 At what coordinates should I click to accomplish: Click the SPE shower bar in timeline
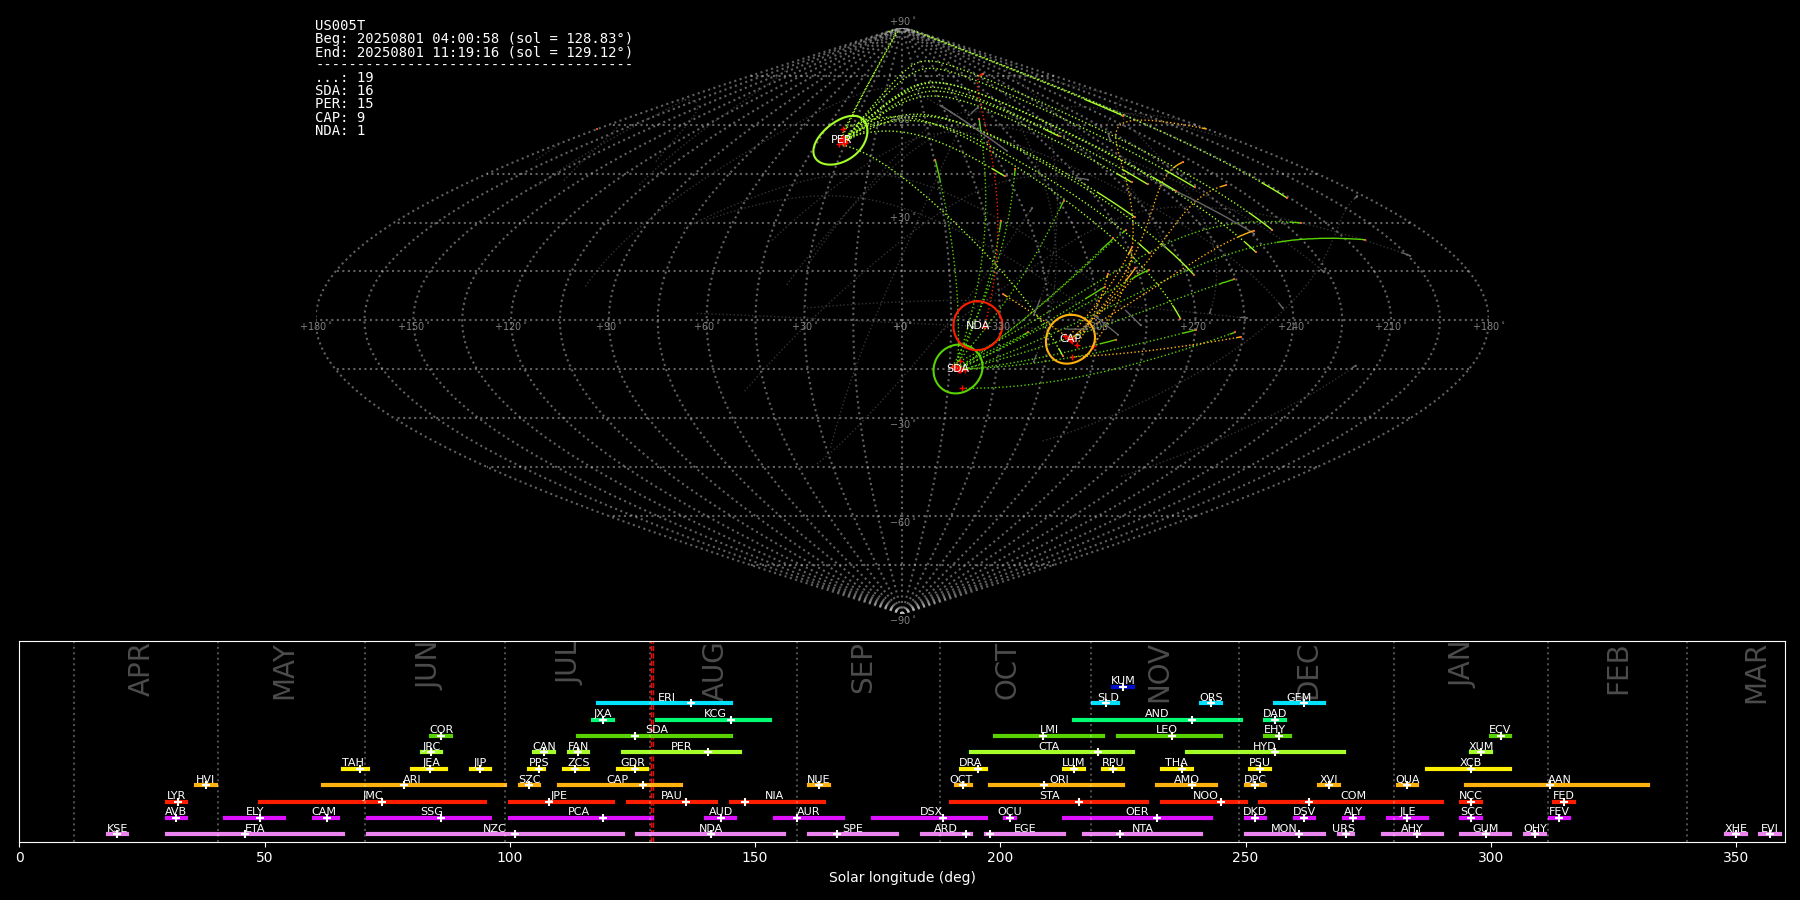coord(853,834)
